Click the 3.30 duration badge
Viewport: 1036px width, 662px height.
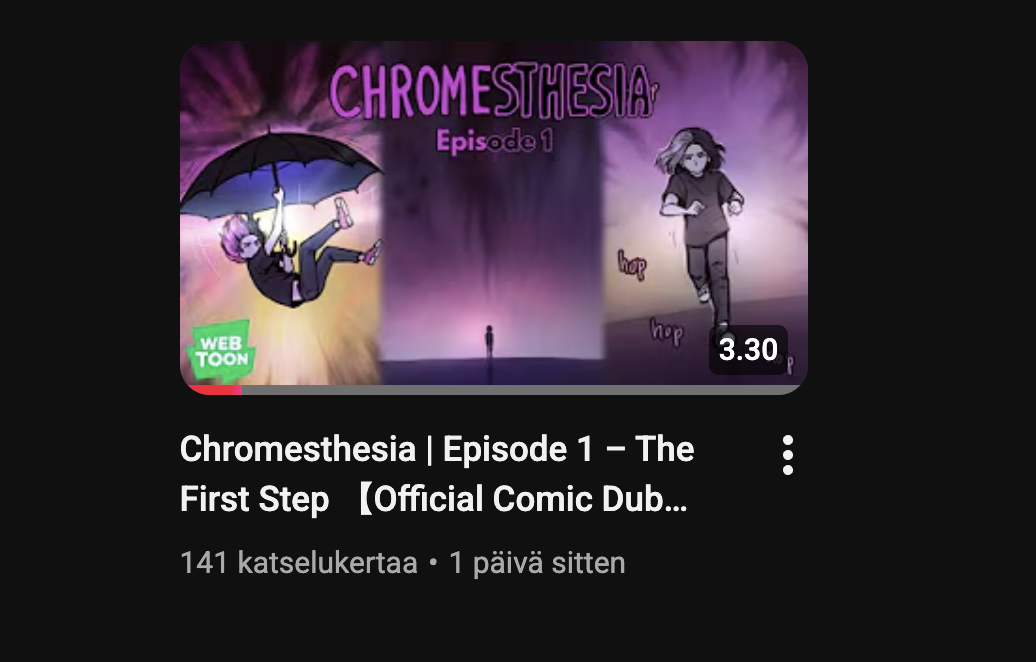click(x=748, y=349)
